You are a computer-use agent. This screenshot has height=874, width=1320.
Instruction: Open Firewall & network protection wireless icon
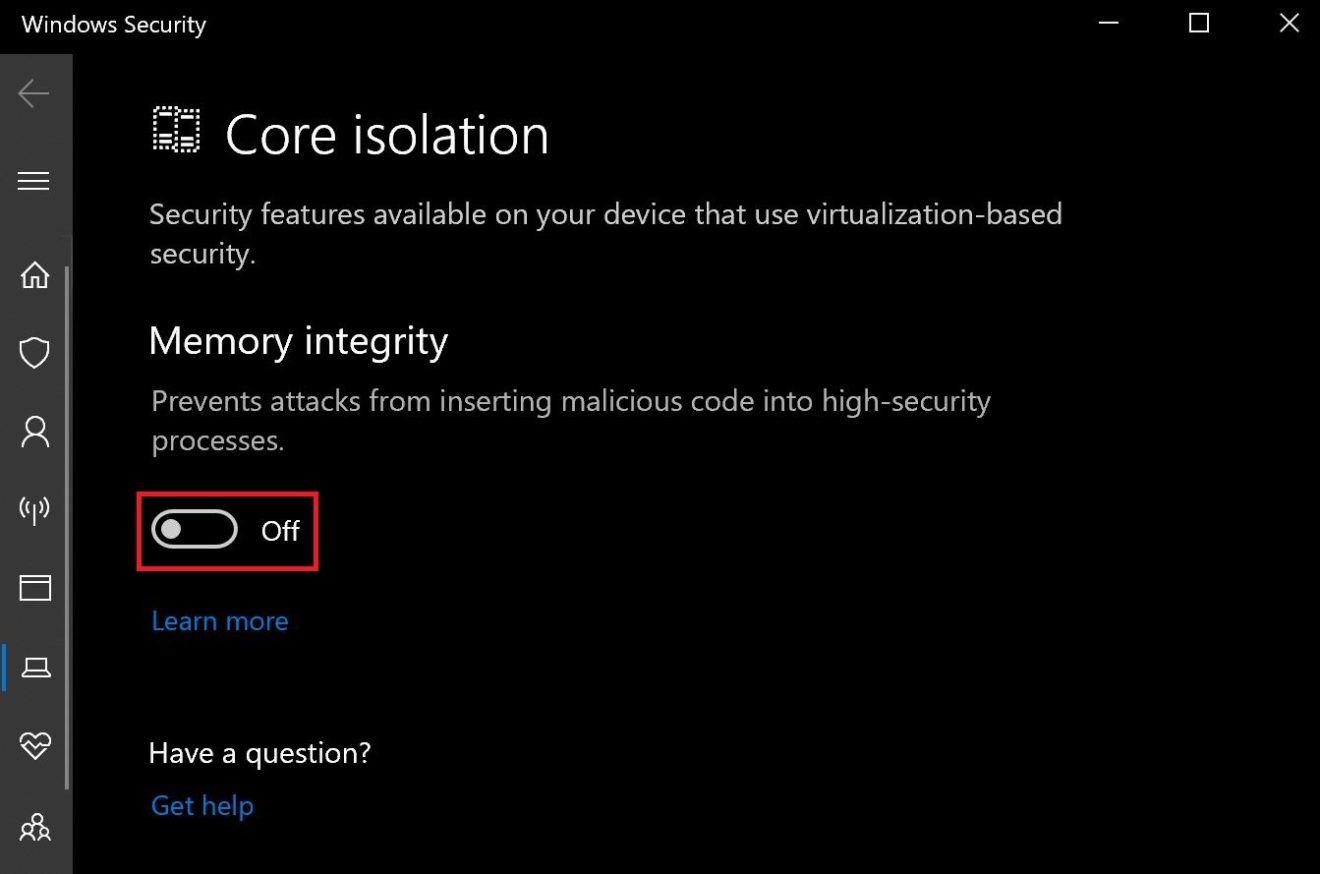click(x=35, y=510)
